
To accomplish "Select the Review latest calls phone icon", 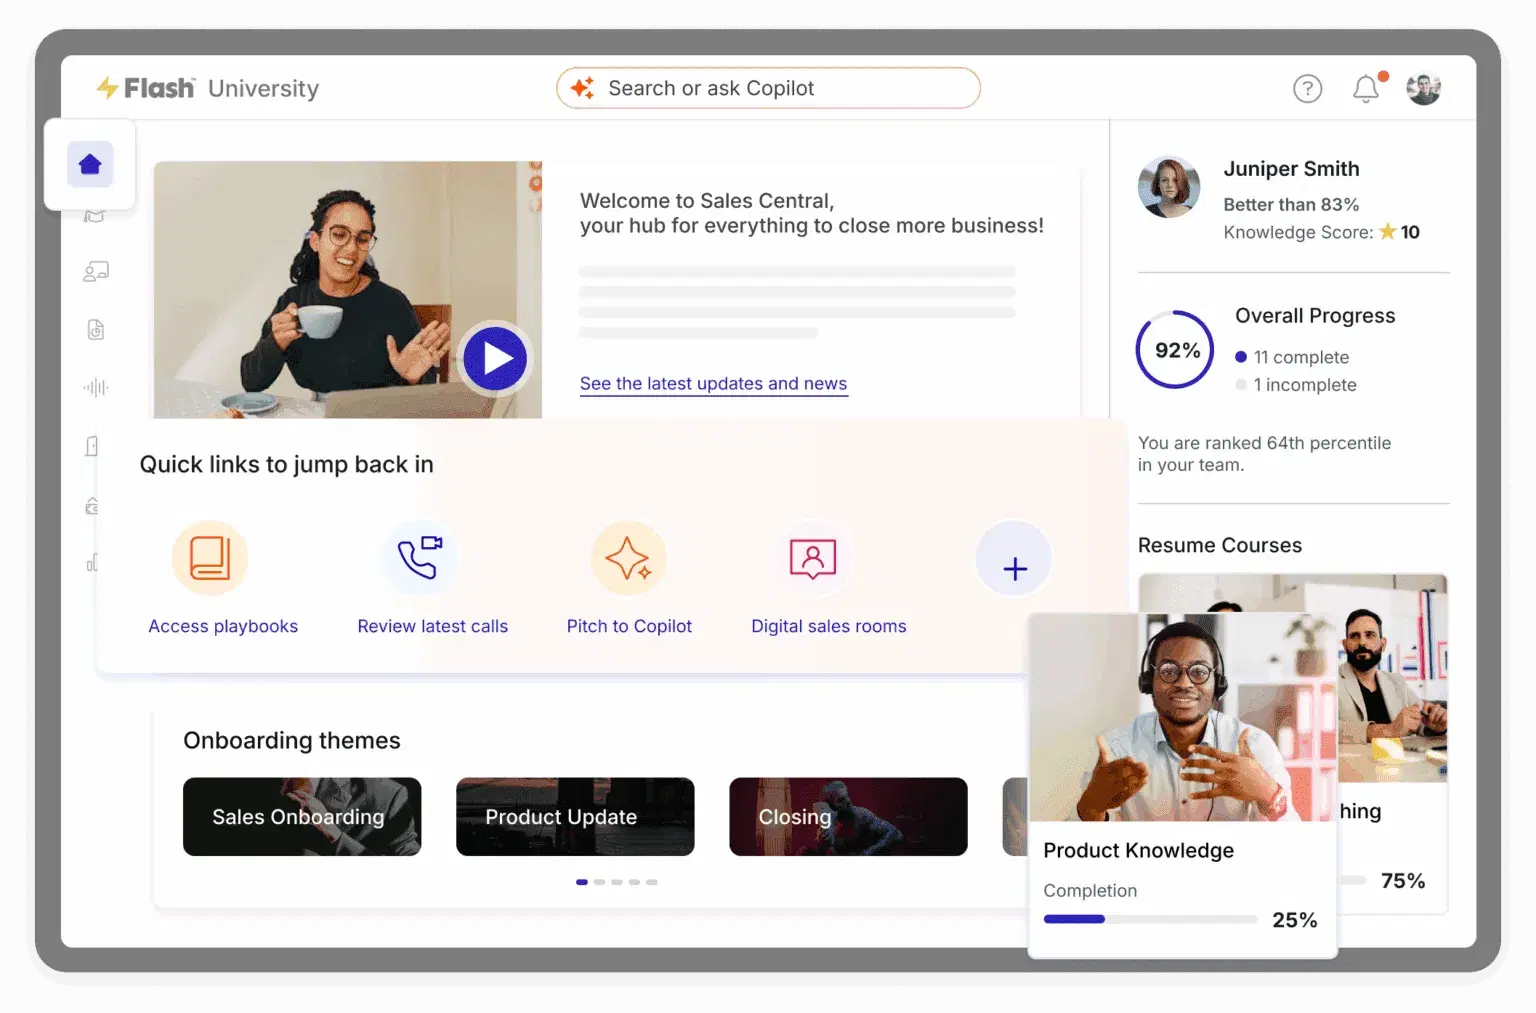I will [x=420, y=558].
